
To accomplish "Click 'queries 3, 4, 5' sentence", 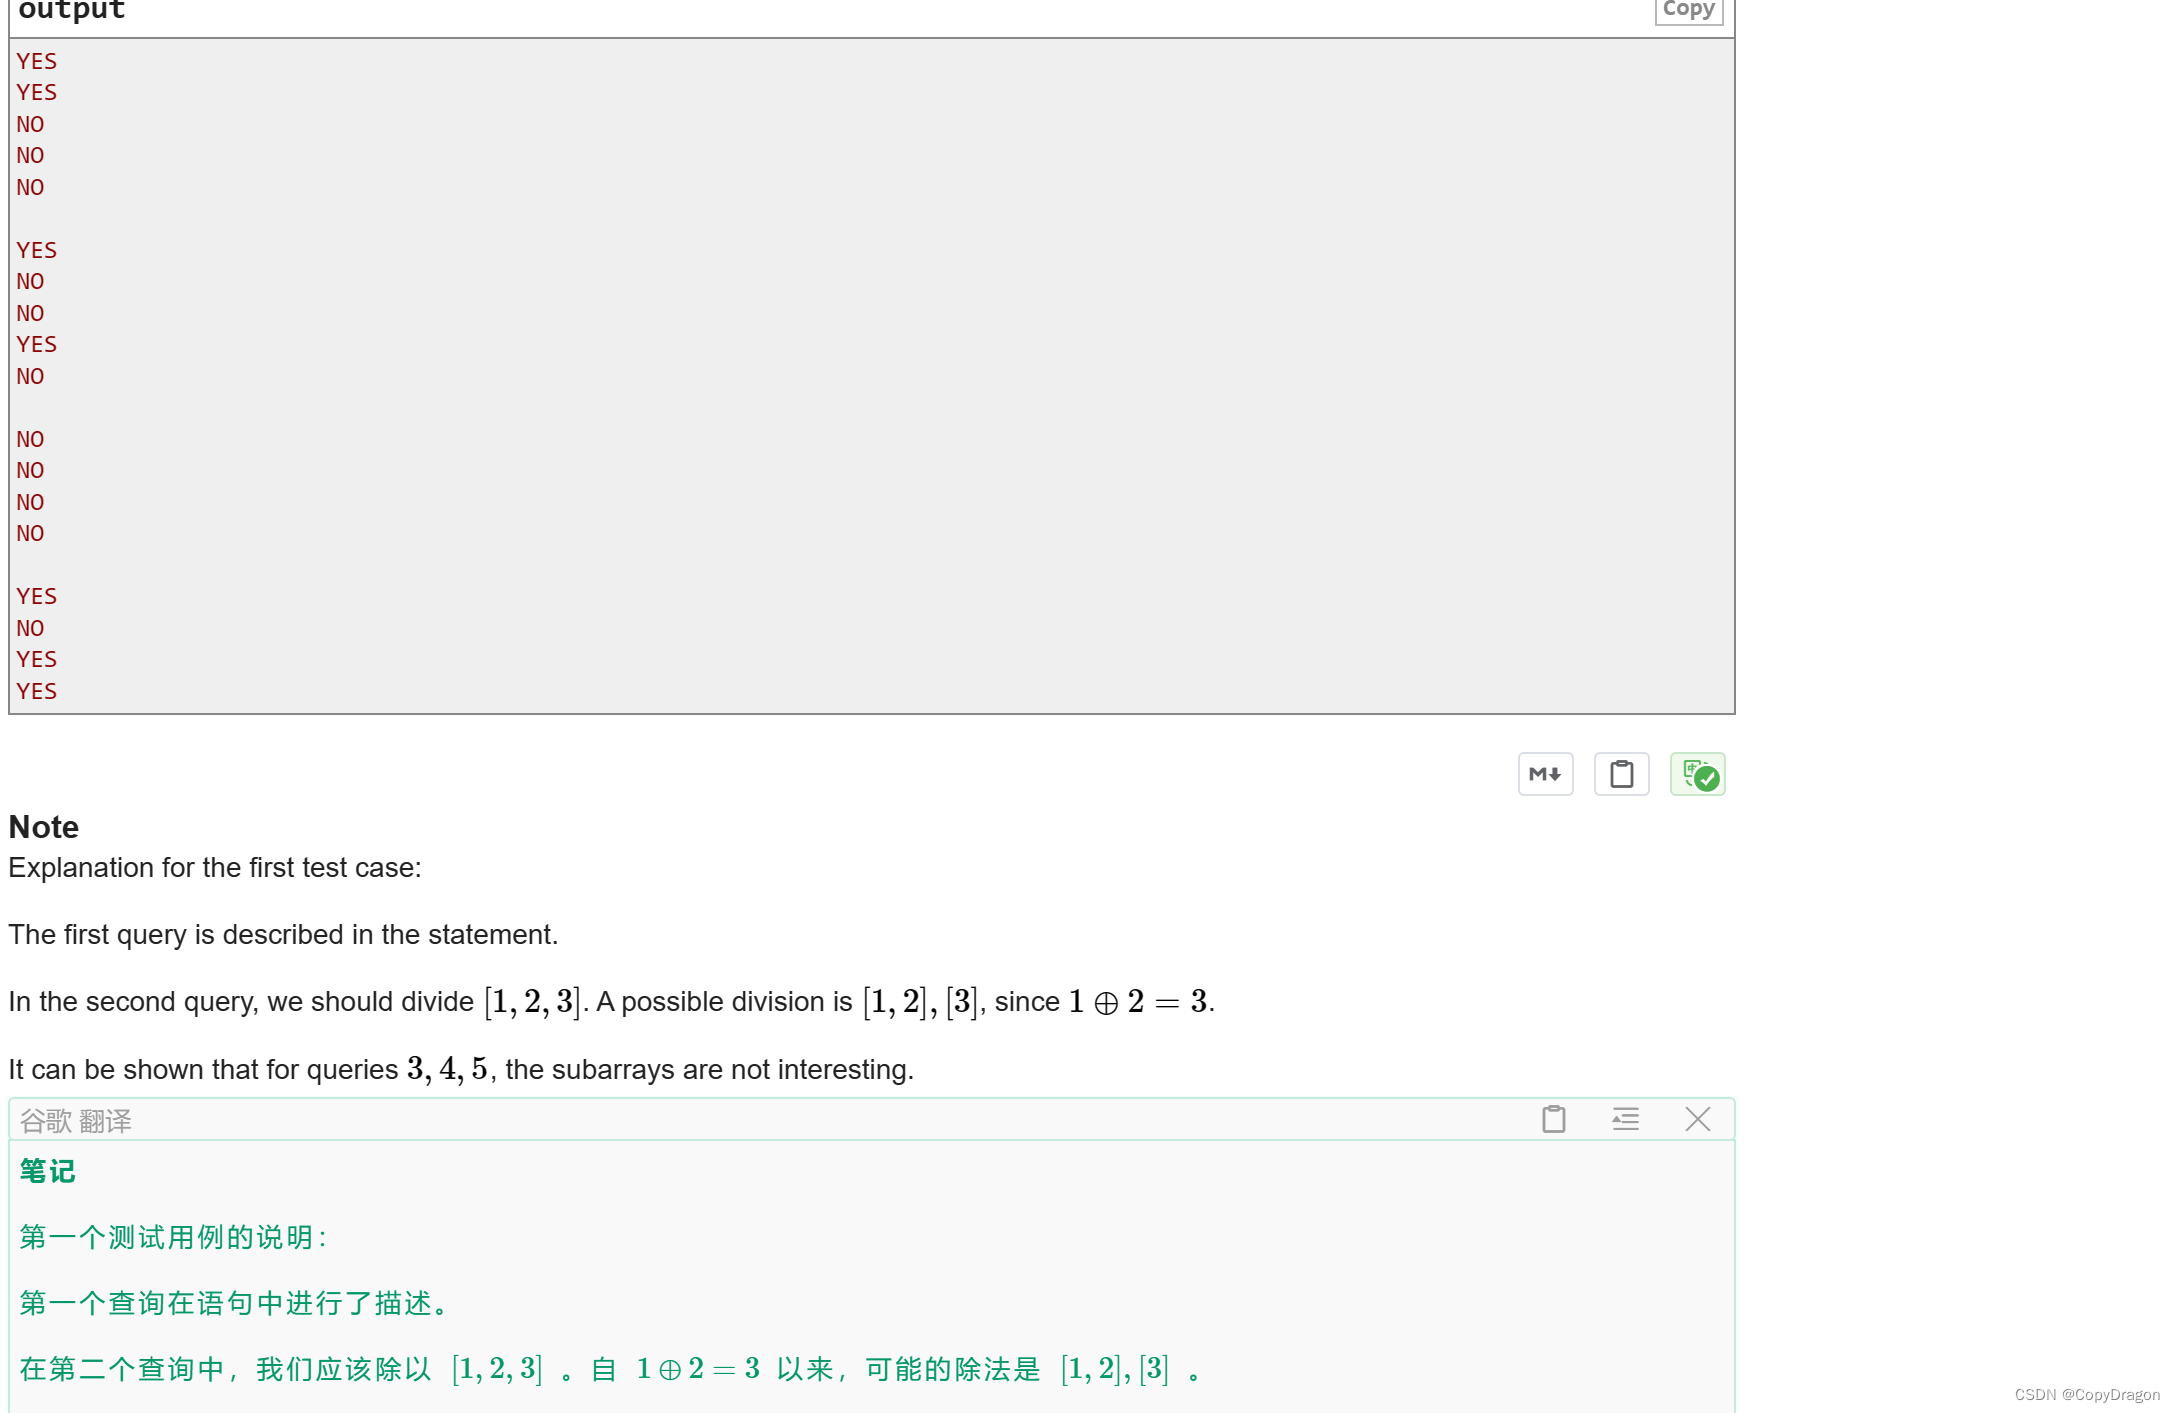I will [x=460, y=1069].
